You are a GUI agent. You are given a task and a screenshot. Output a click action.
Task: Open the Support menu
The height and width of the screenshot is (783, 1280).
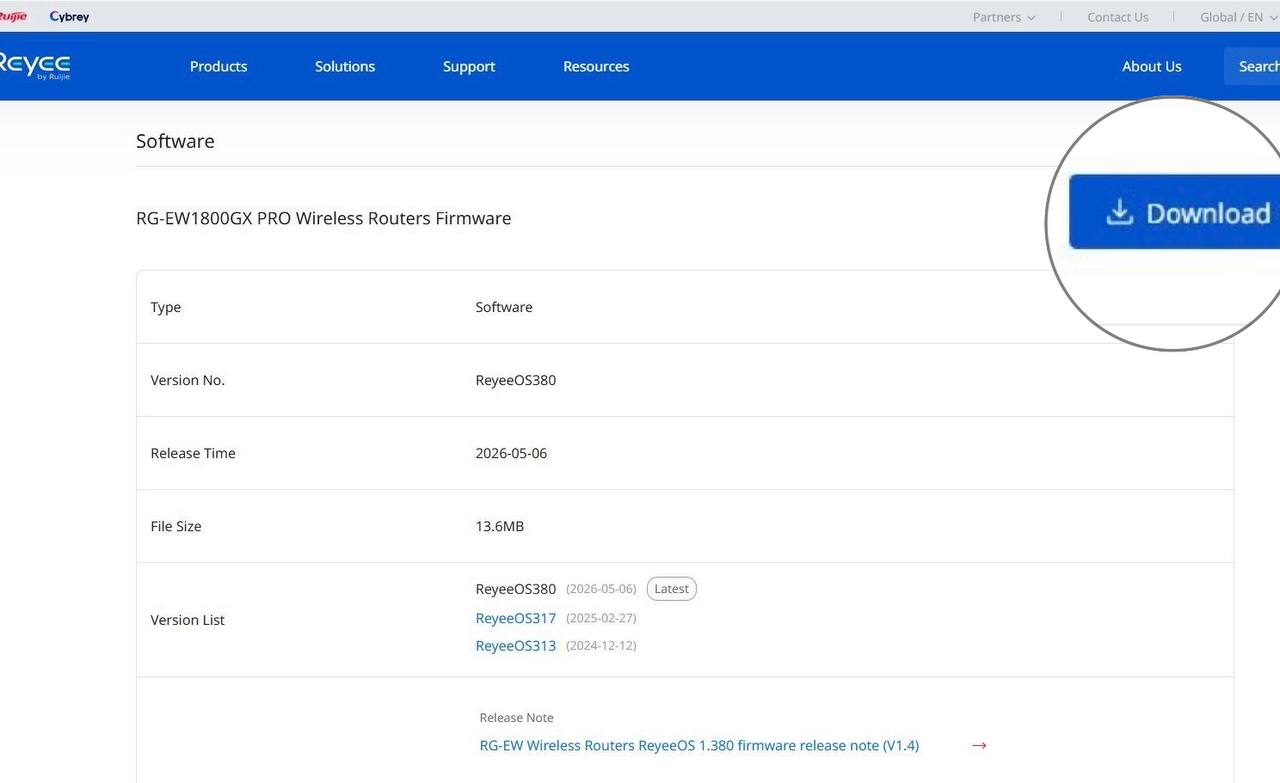tap(469, 66)
